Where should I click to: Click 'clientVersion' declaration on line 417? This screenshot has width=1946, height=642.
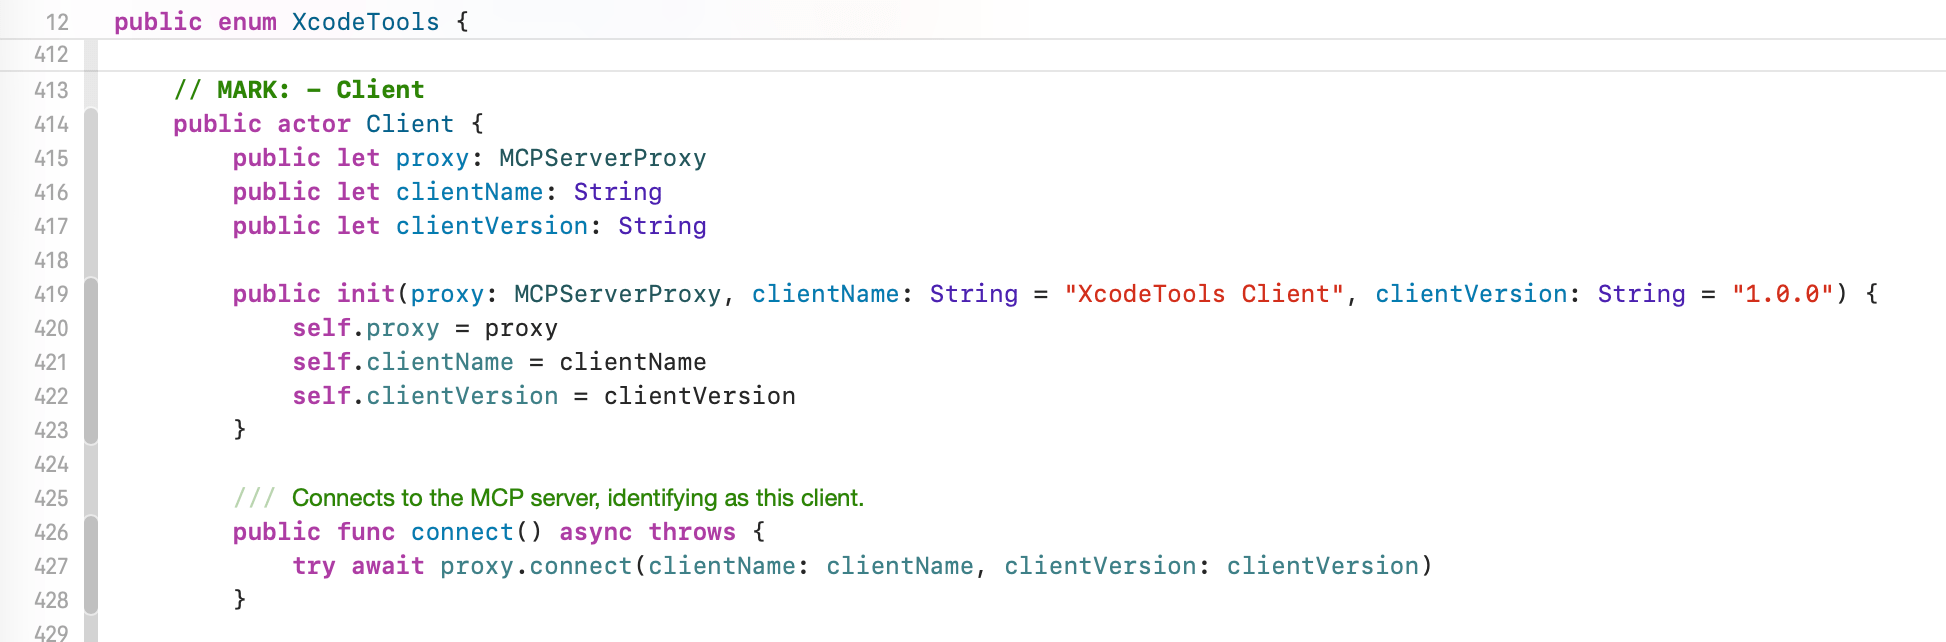(492, 225)
